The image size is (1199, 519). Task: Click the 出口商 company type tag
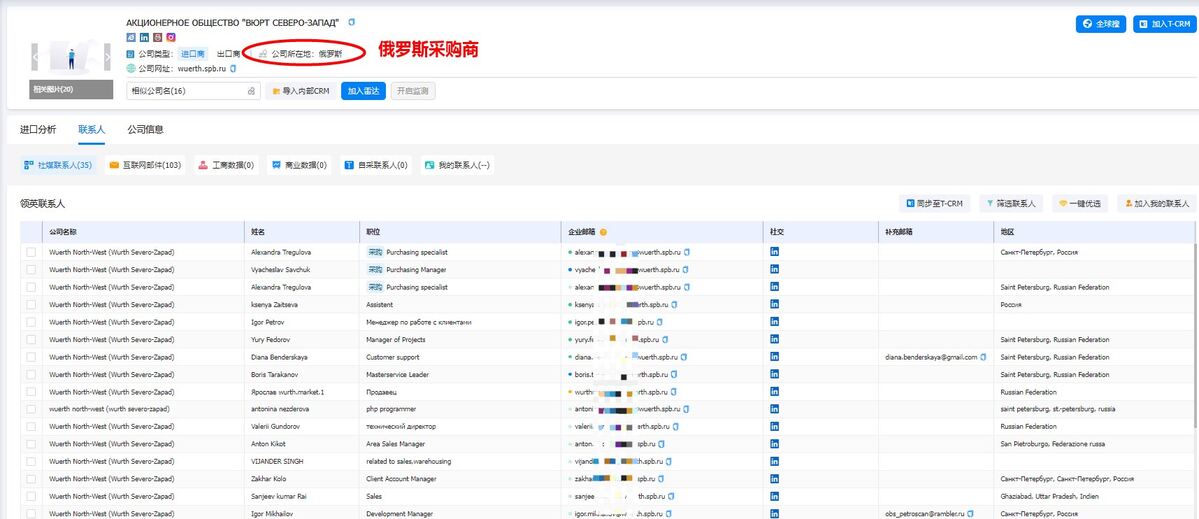(x=229, y=54)
